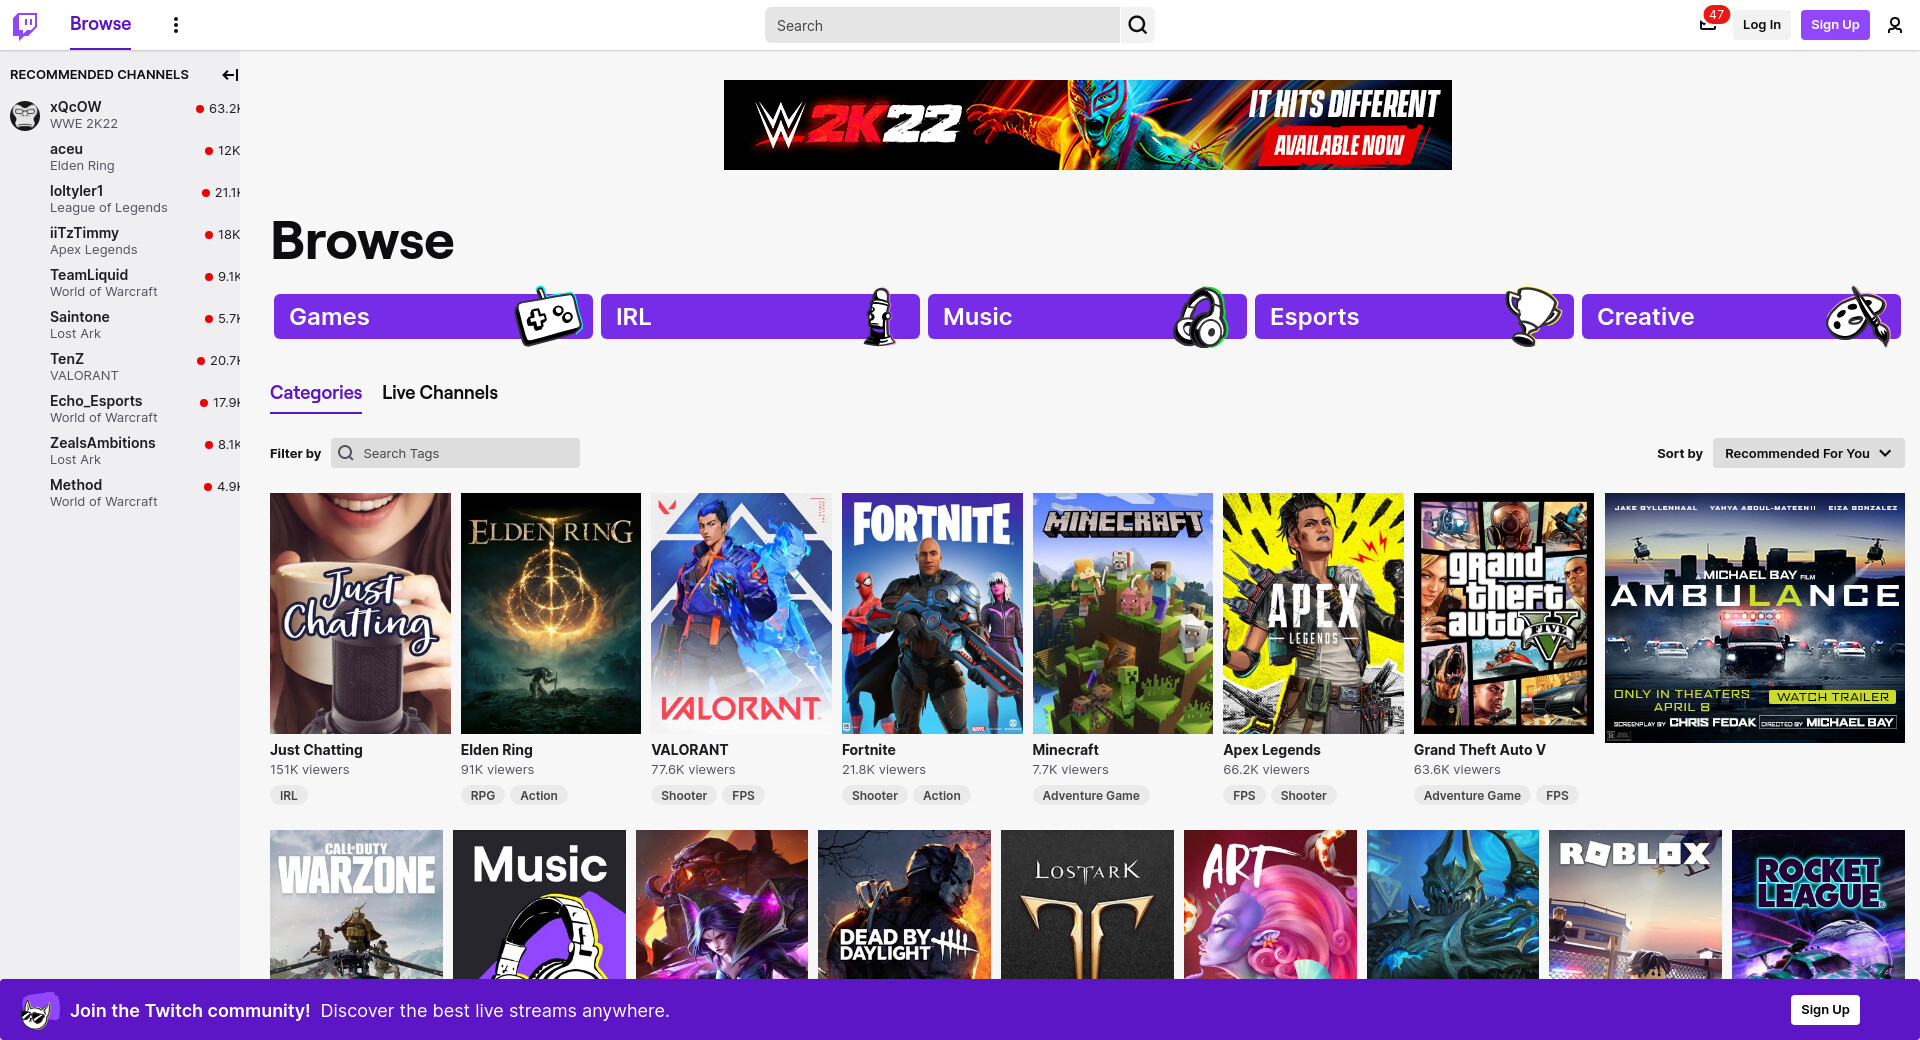Click the WWE 2K22 banner ad
This screenshot has height=1040, width=1920.
1088,125
